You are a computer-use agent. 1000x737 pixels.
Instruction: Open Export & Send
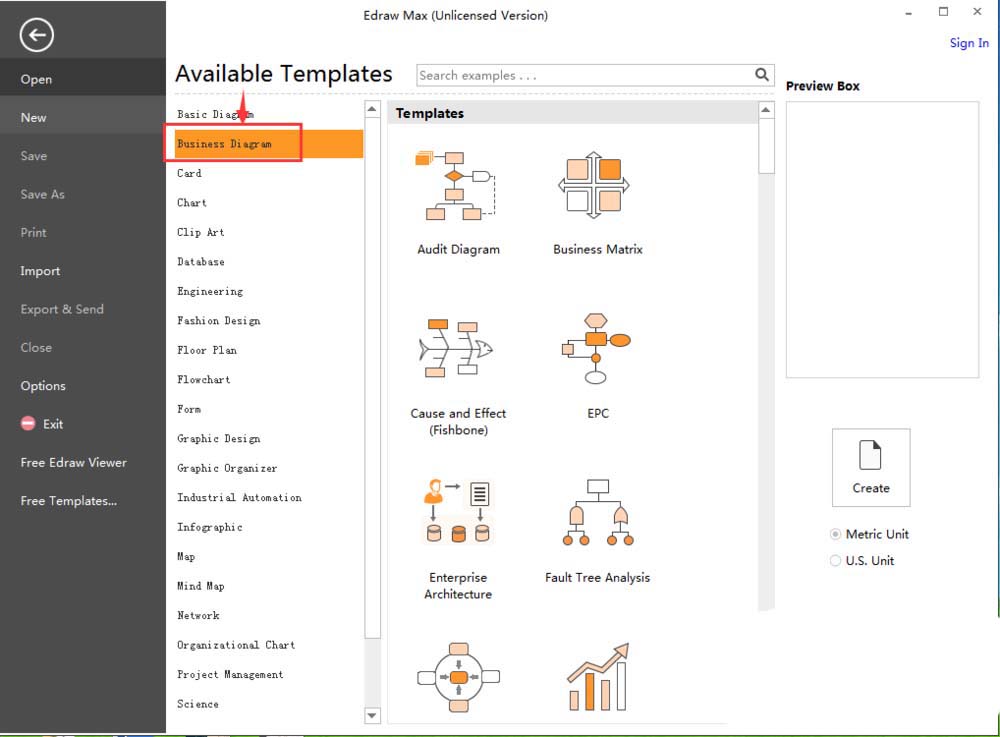[x=62, y=309]
